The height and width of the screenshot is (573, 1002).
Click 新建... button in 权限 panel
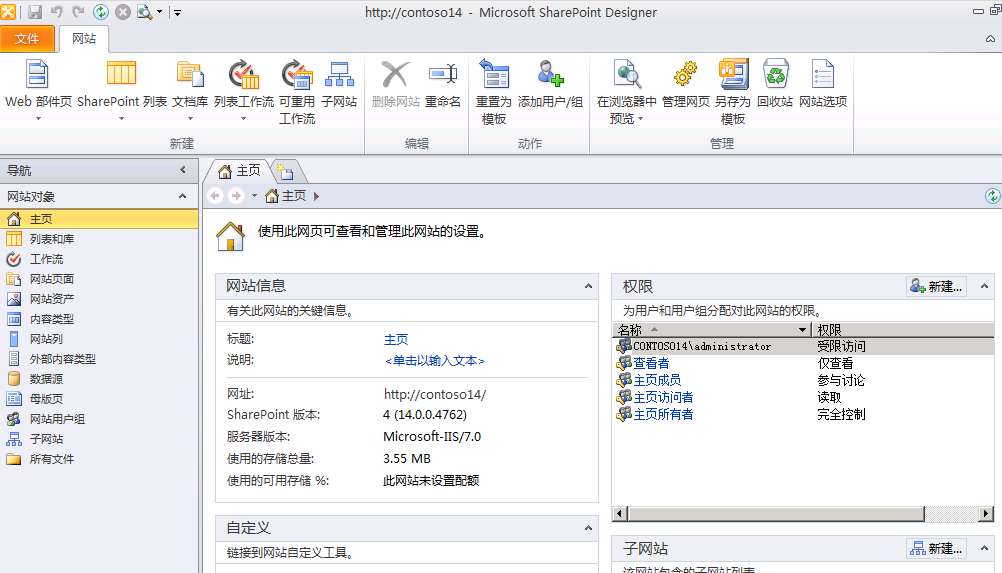(936, 287)
